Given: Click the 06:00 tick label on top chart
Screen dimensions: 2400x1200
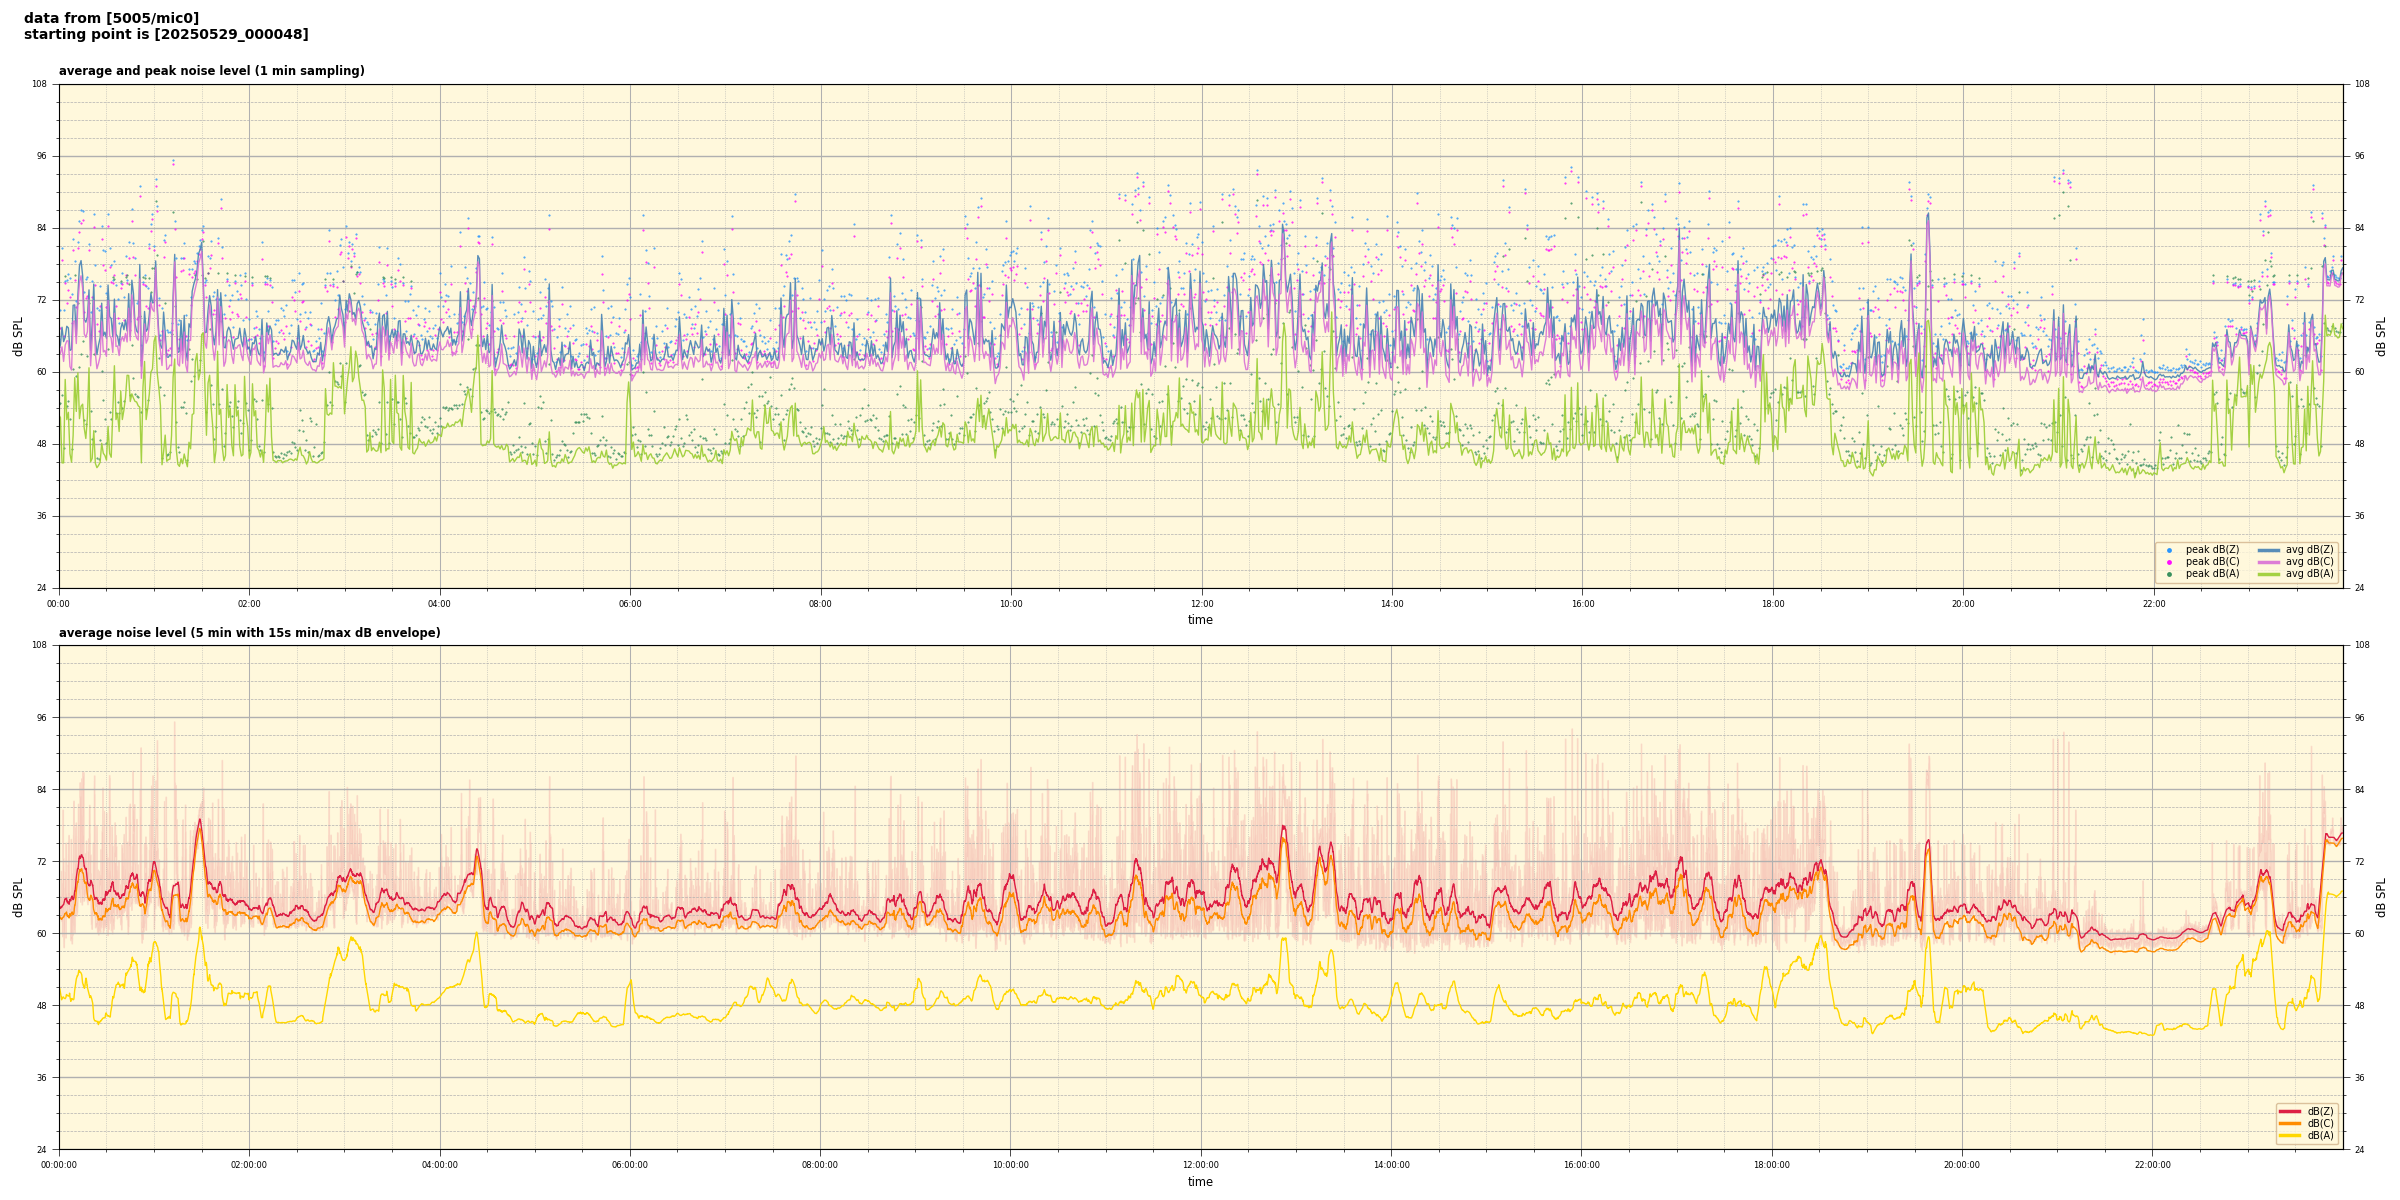Looking at the screenshot, I should click(x=630, y=604).
